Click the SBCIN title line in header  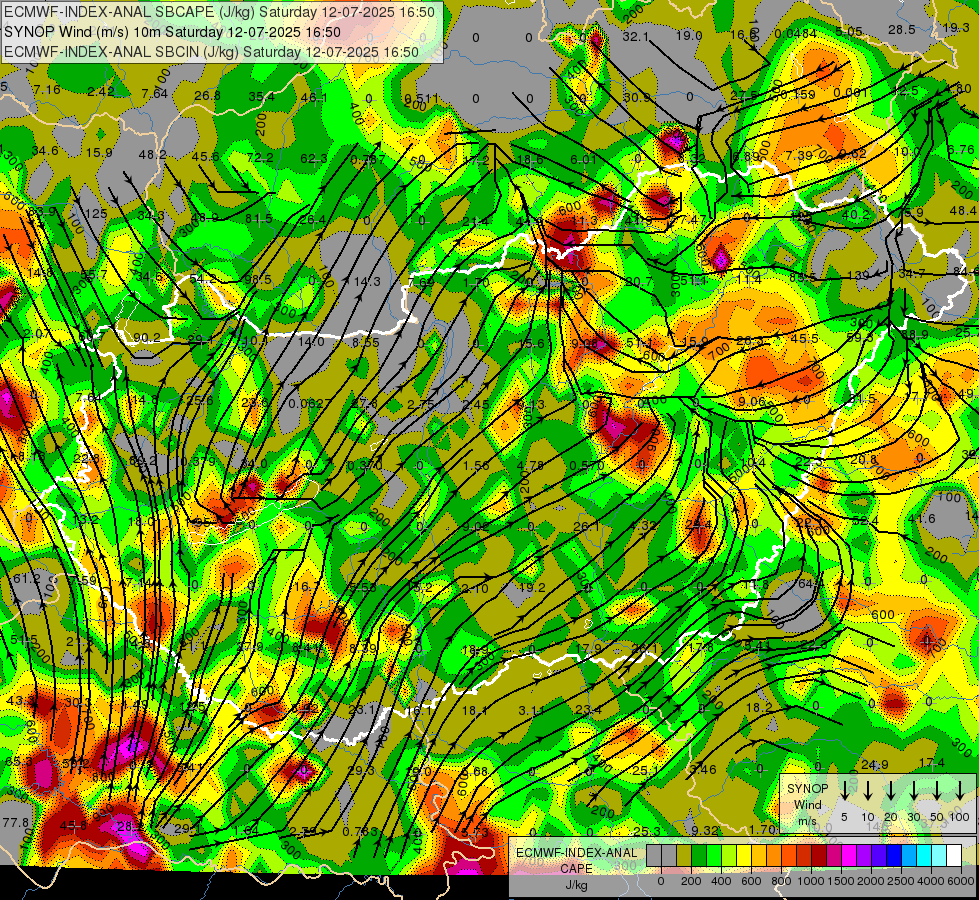(211, 52)
